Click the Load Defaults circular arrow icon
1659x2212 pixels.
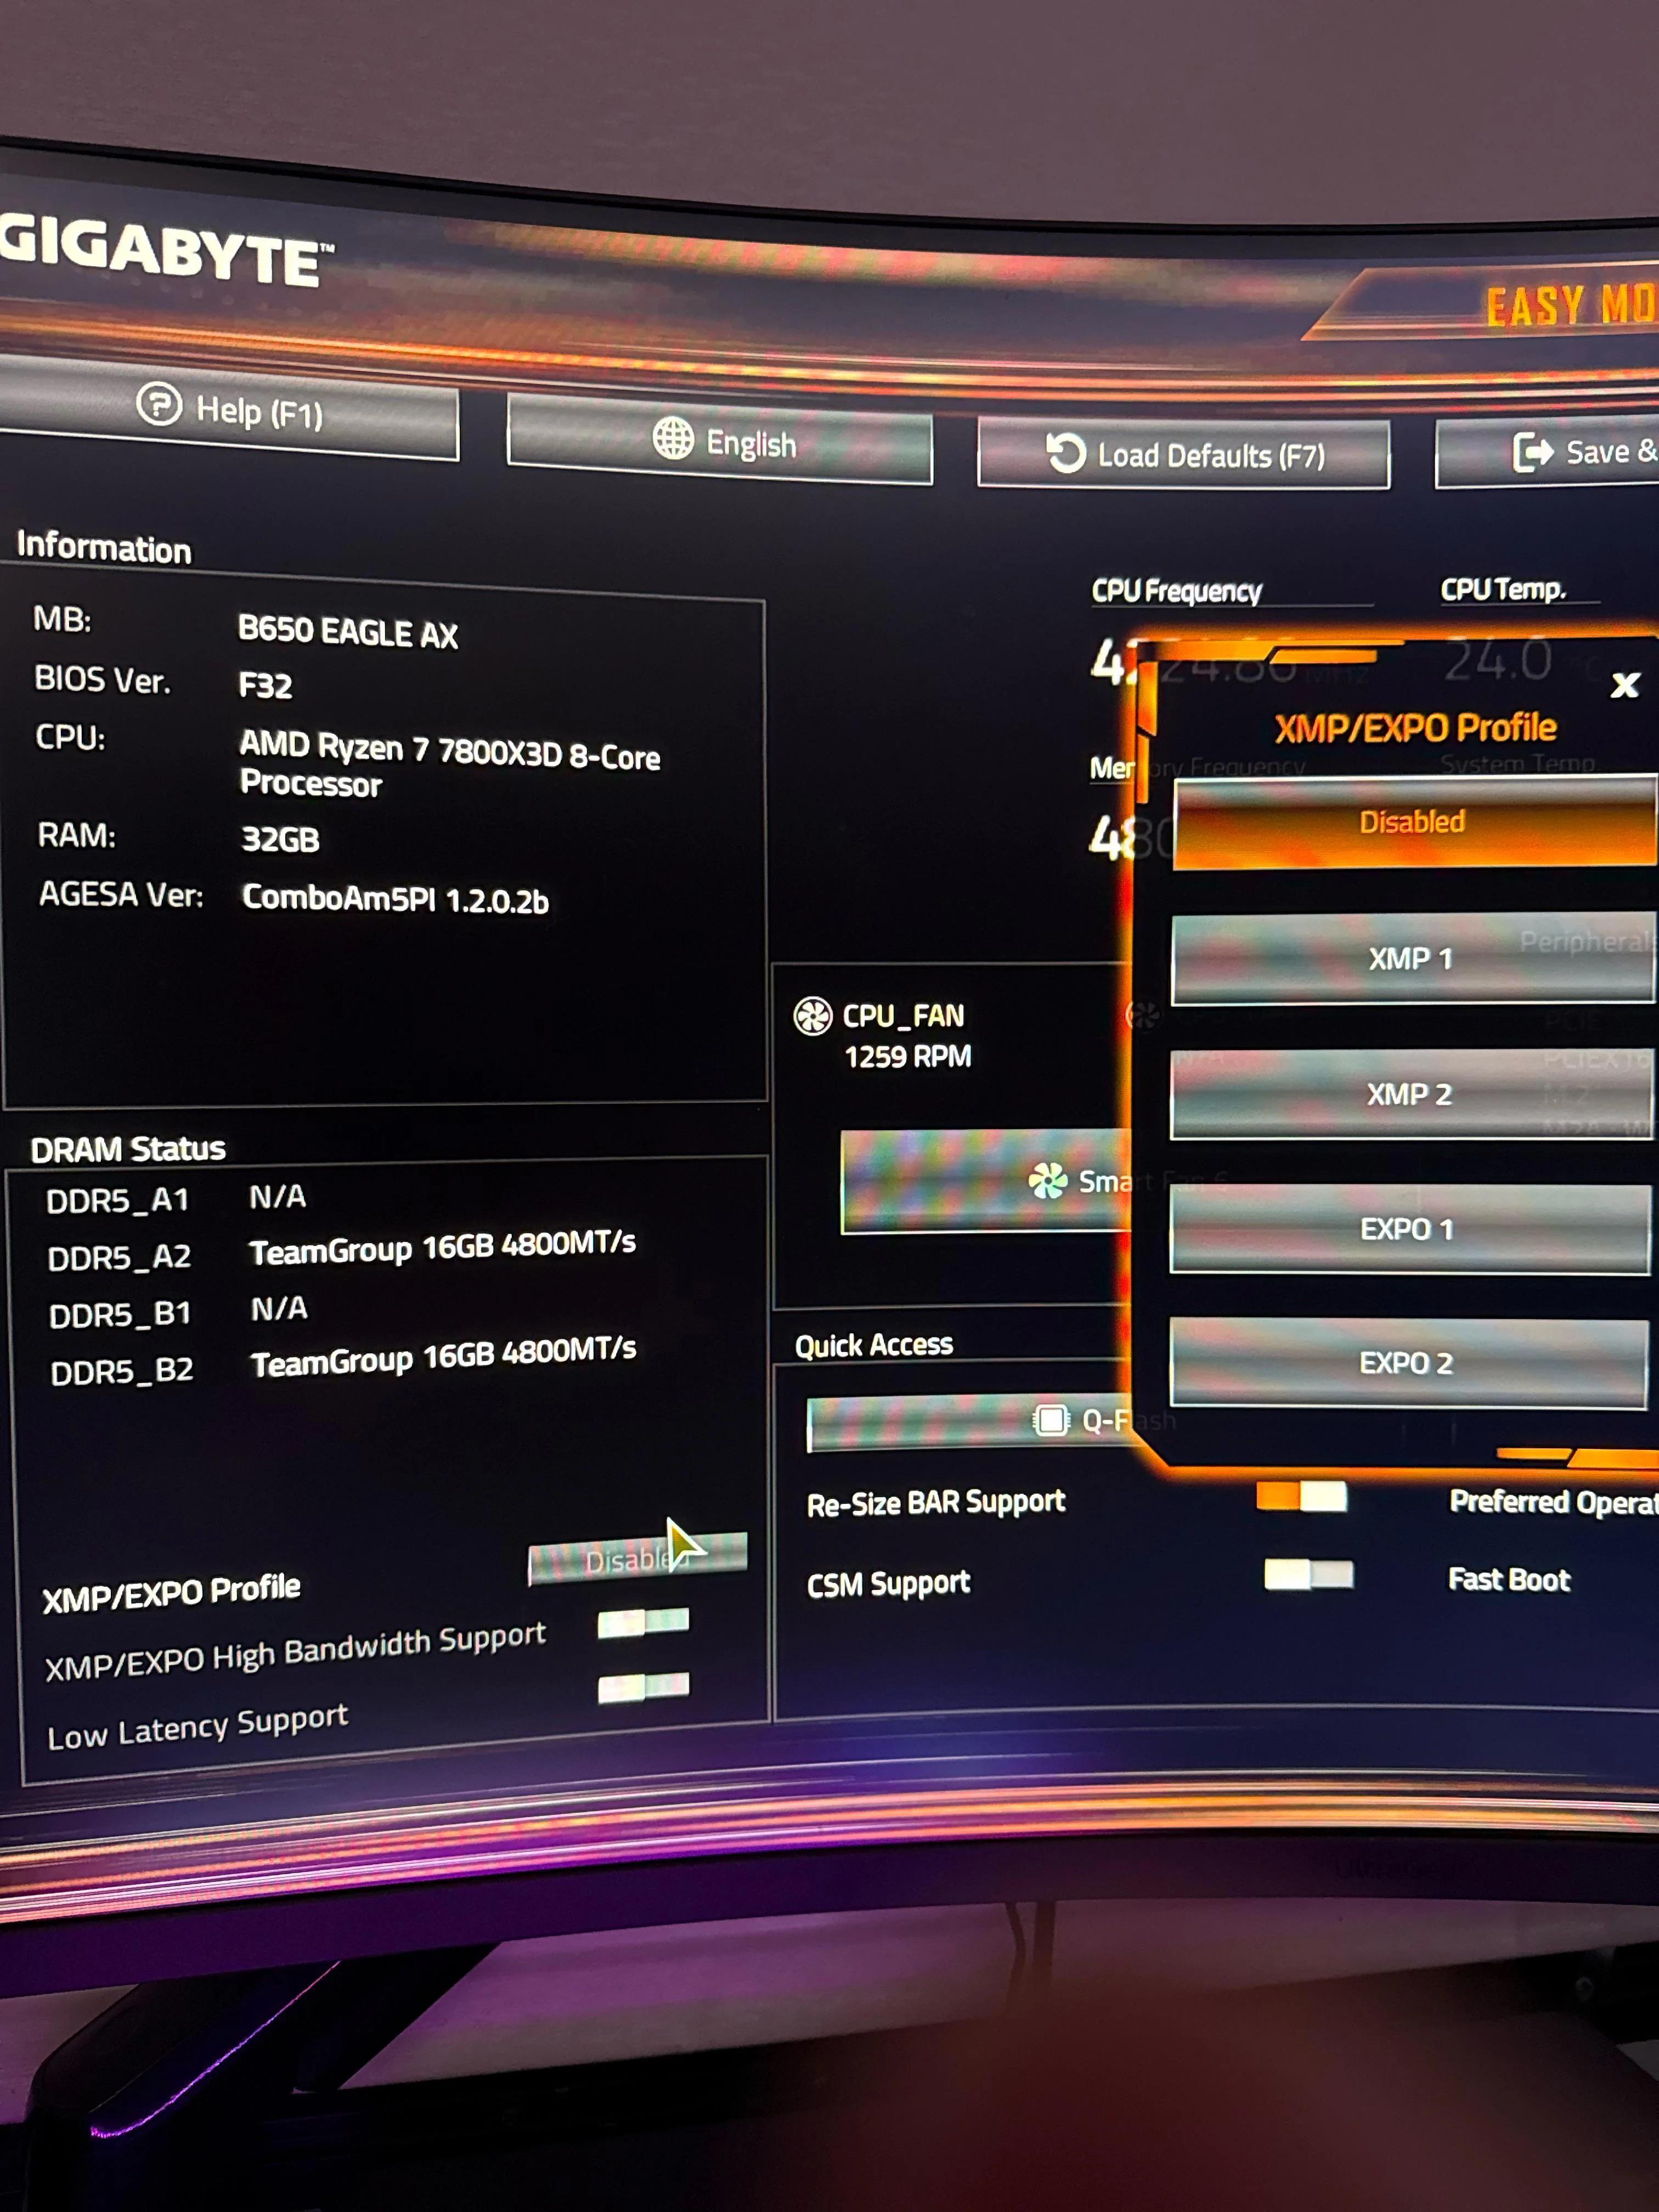[x=1066, y=453]
